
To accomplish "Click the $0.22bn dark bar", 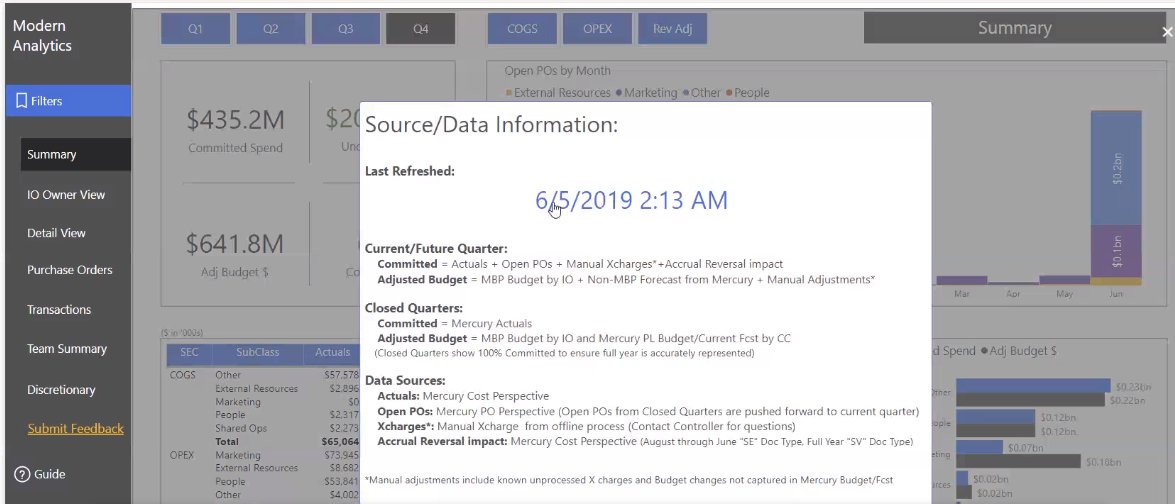I will coord(1030,400).
